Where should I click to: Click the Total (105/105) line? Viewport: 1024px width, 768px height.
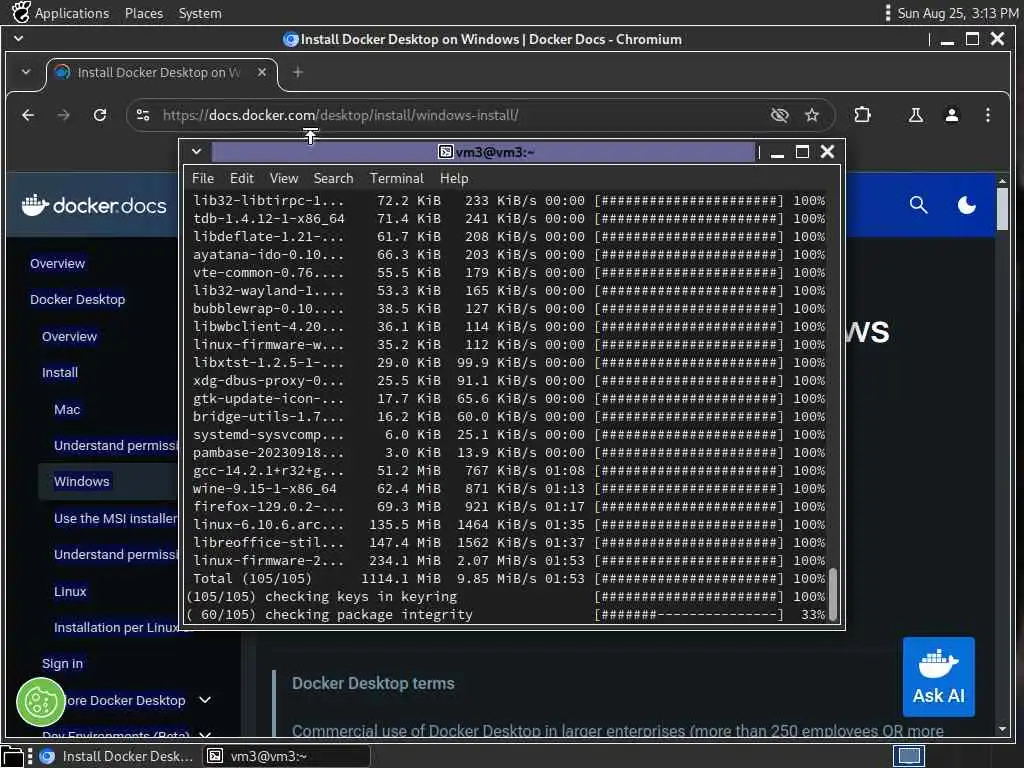(509, 579)
